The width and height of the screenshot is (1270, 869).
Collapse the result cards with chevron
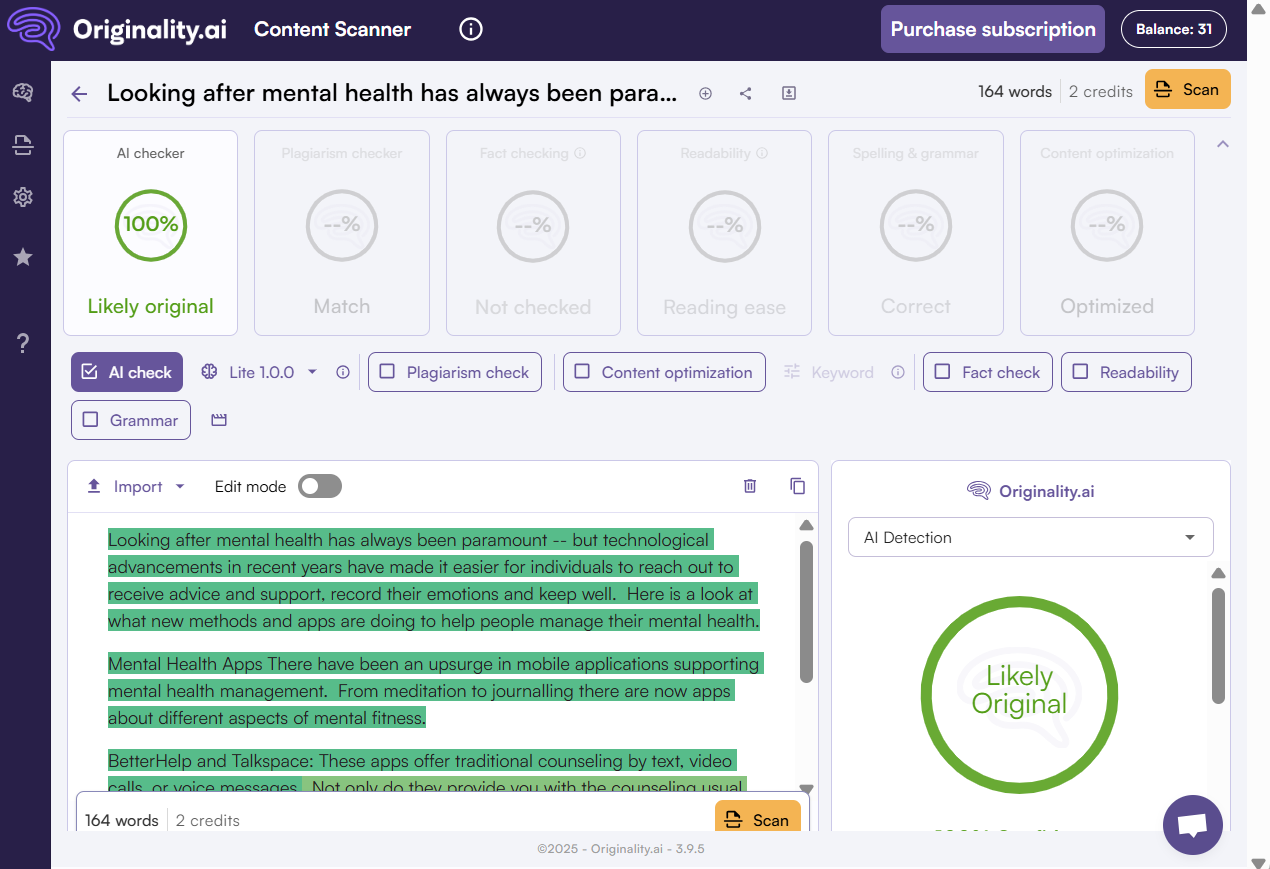(1222, 144)
